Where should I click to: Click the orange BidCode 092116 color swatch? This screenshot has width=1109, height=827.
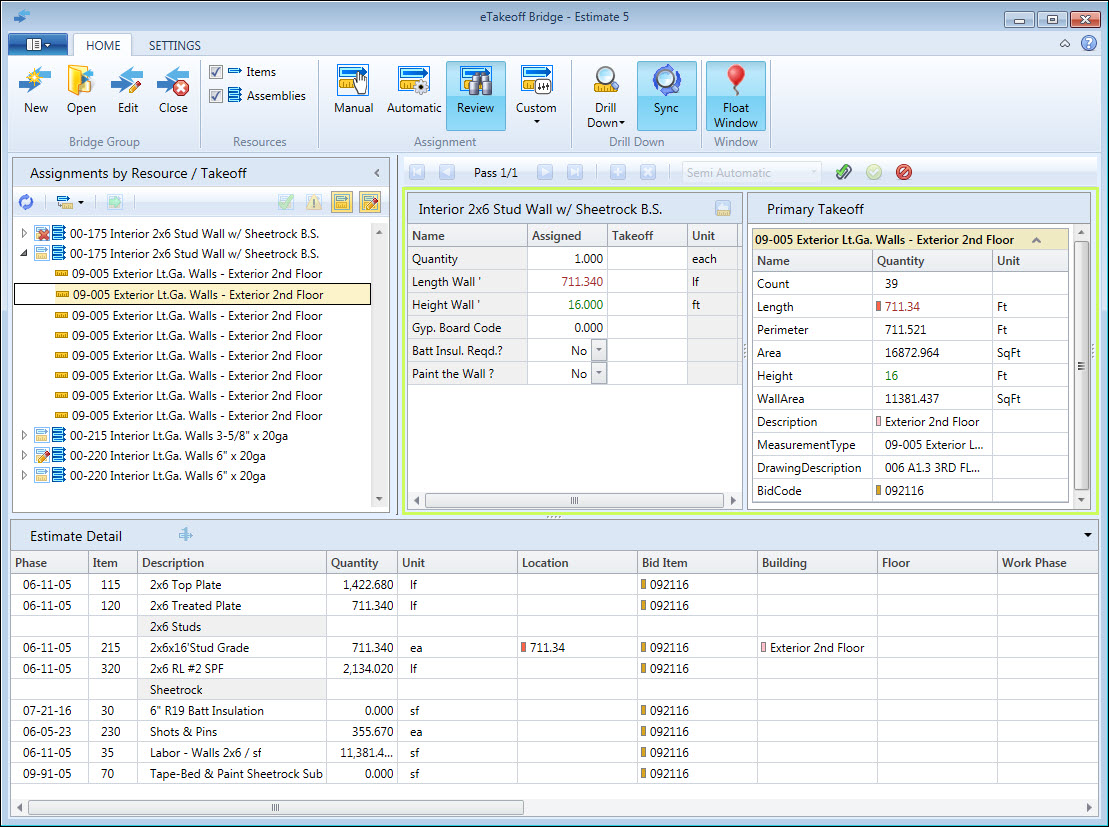click(879, 491)
